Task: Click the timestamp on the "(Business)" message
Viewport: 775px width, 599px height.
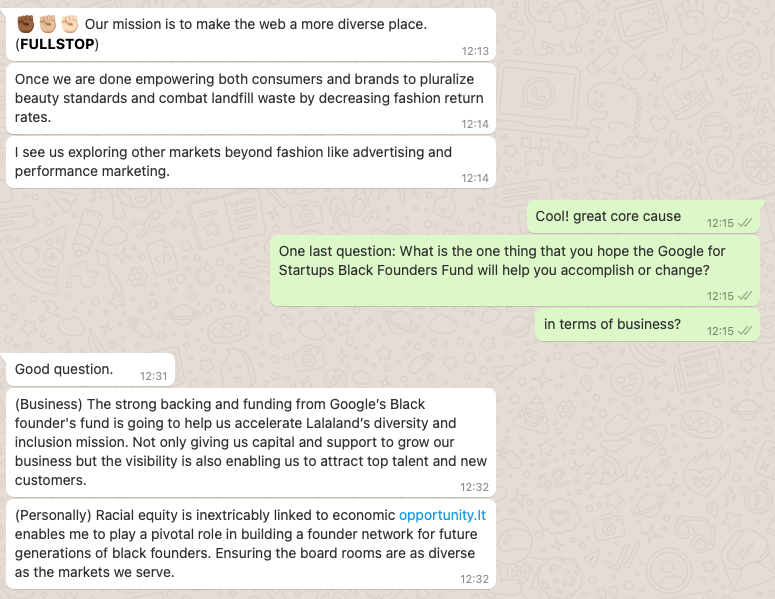Action: pos(475,487)
